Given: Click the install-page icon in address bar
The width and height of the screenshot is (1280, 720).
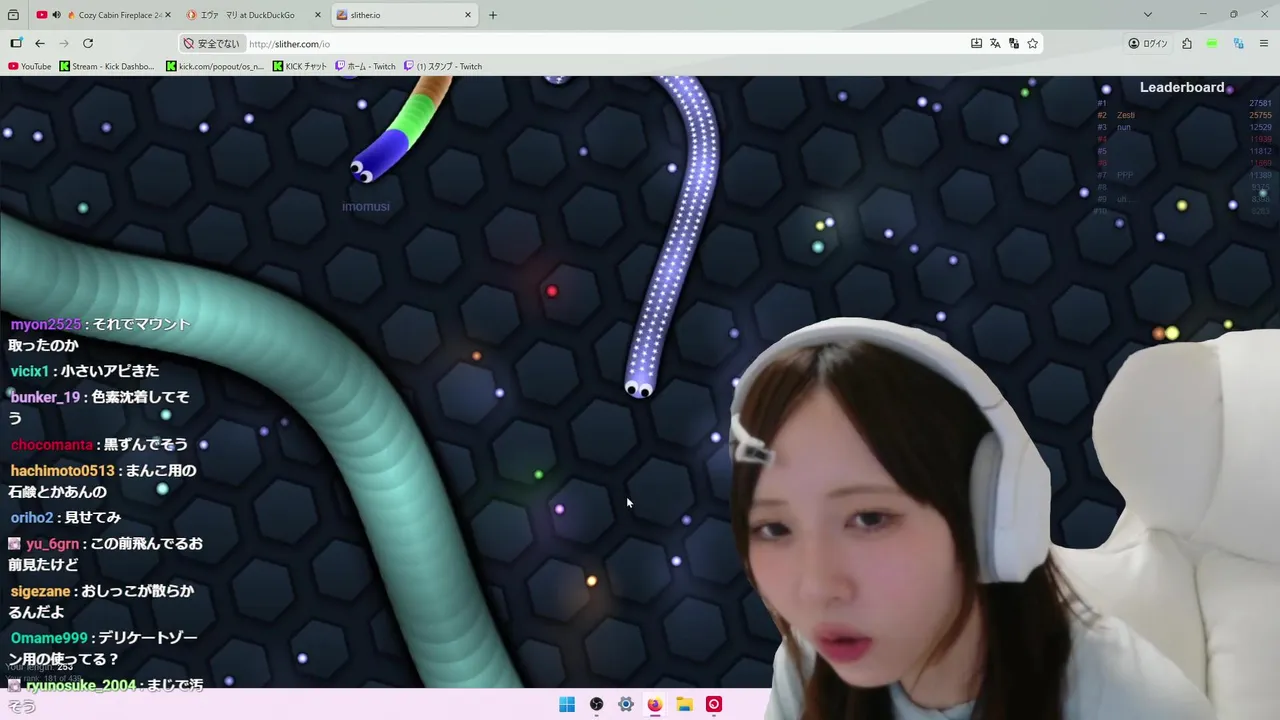Looking at the screenshot, I should click(x=976, y=43).
